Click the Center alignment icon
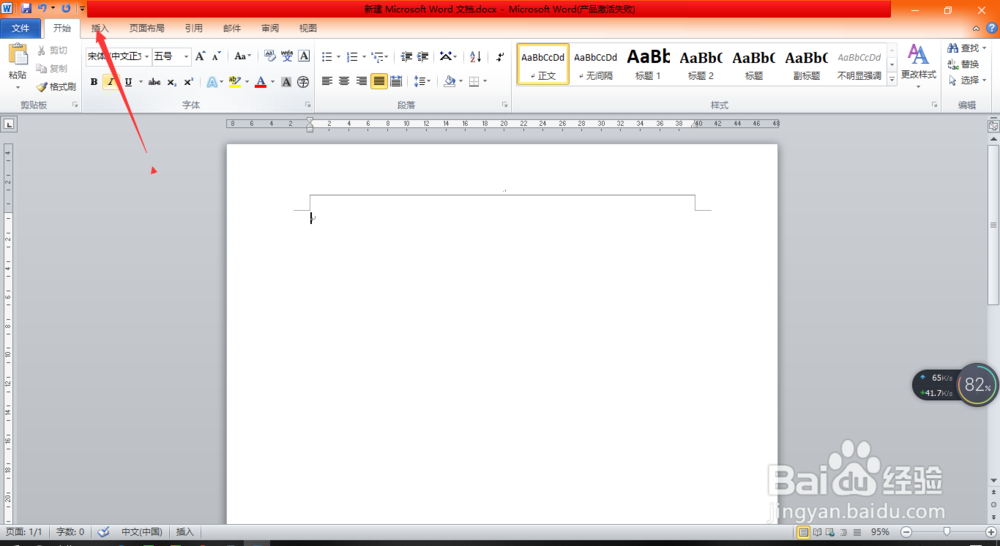 (x=344, y=81)
